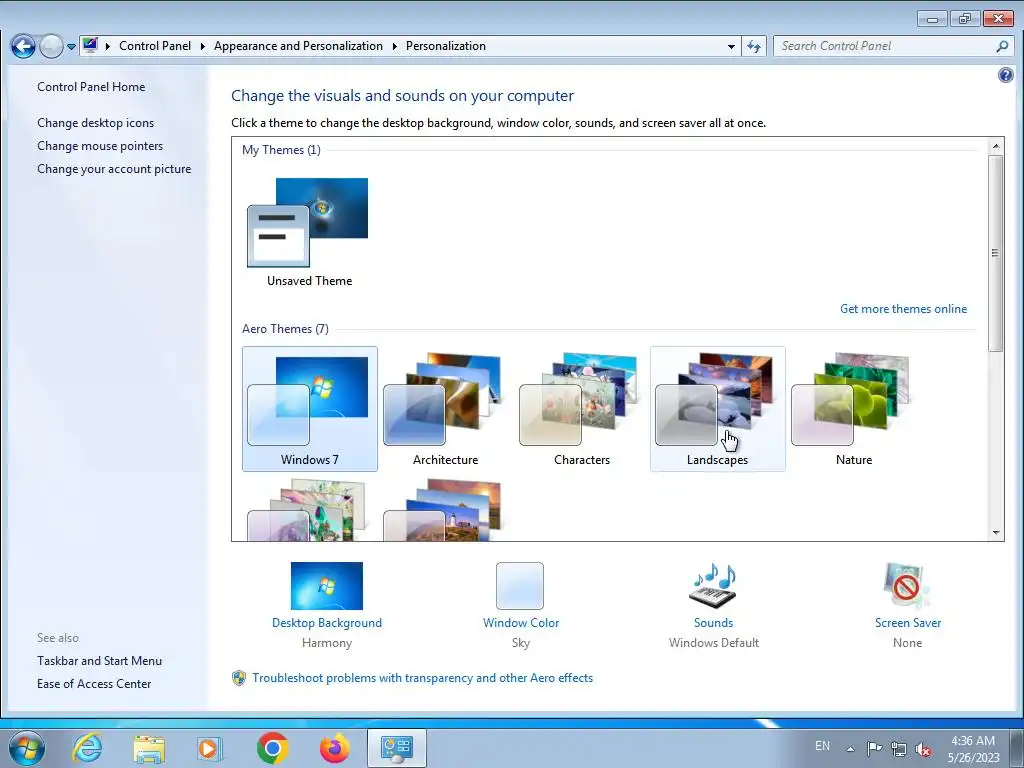Image resolution: width=1024 pixels, height=768 pixels.
Task: Click the Desktop Background link text
Action: [327, 623]
